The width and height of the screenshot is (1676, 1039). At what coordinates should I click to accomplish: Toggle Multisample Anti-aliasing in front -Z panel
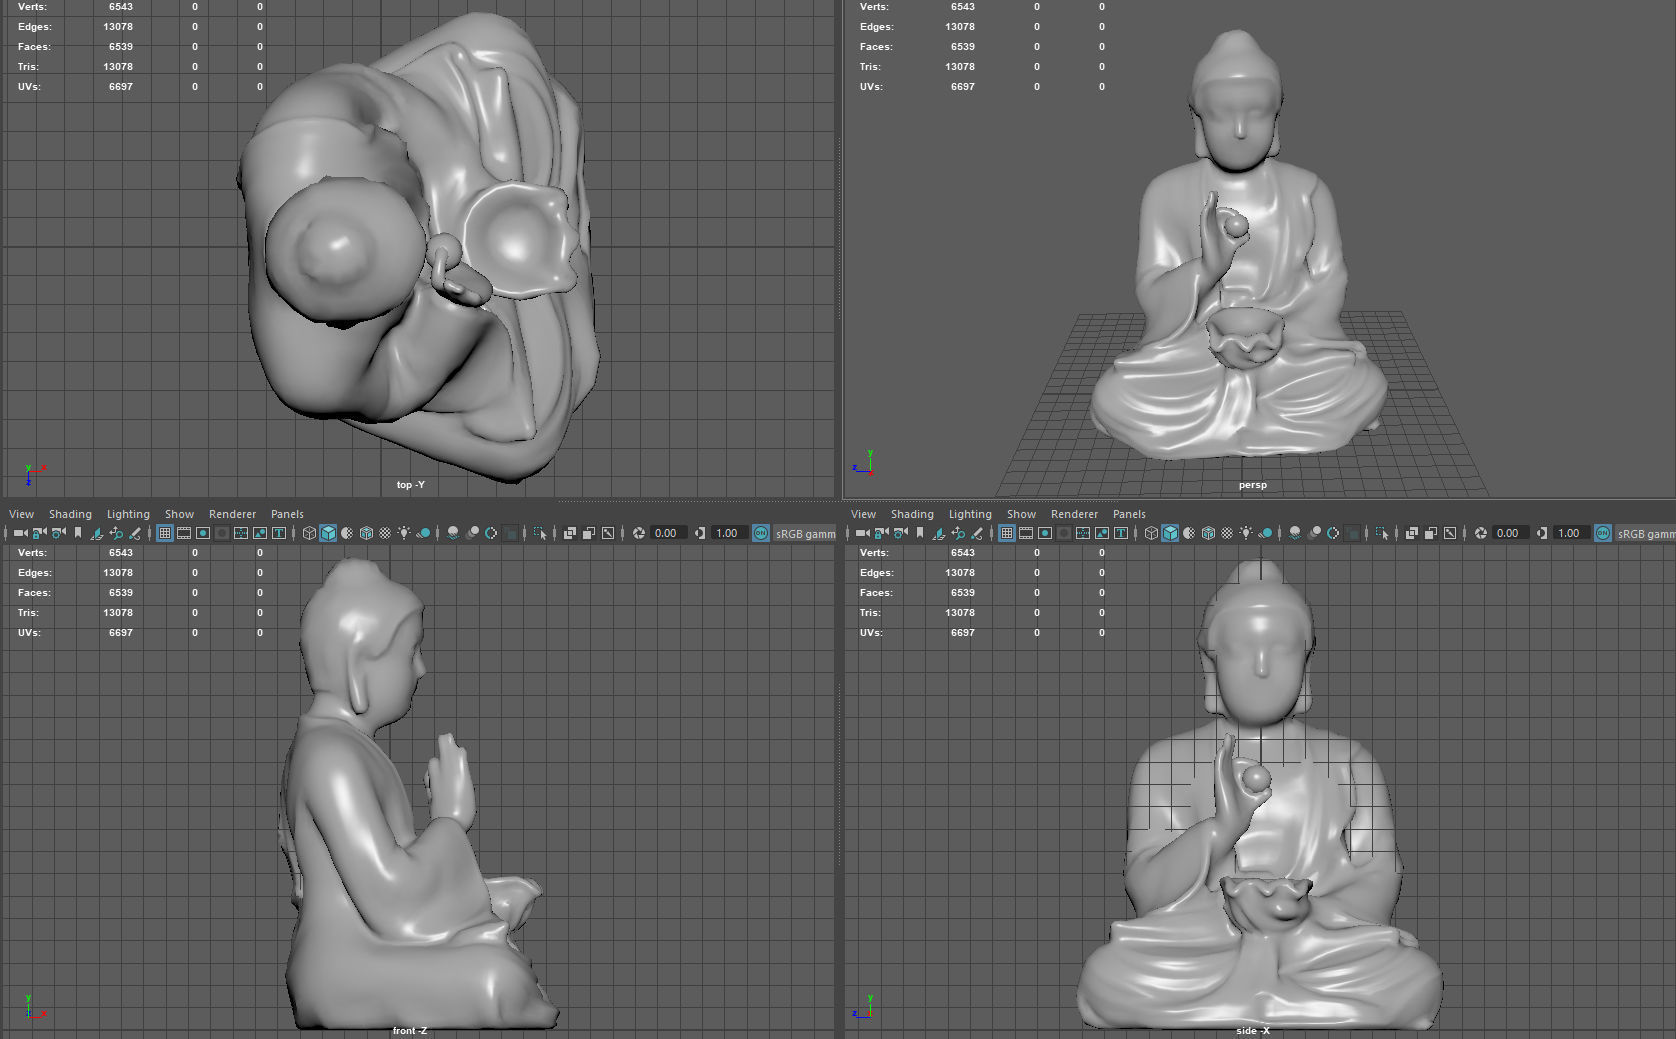491,533
